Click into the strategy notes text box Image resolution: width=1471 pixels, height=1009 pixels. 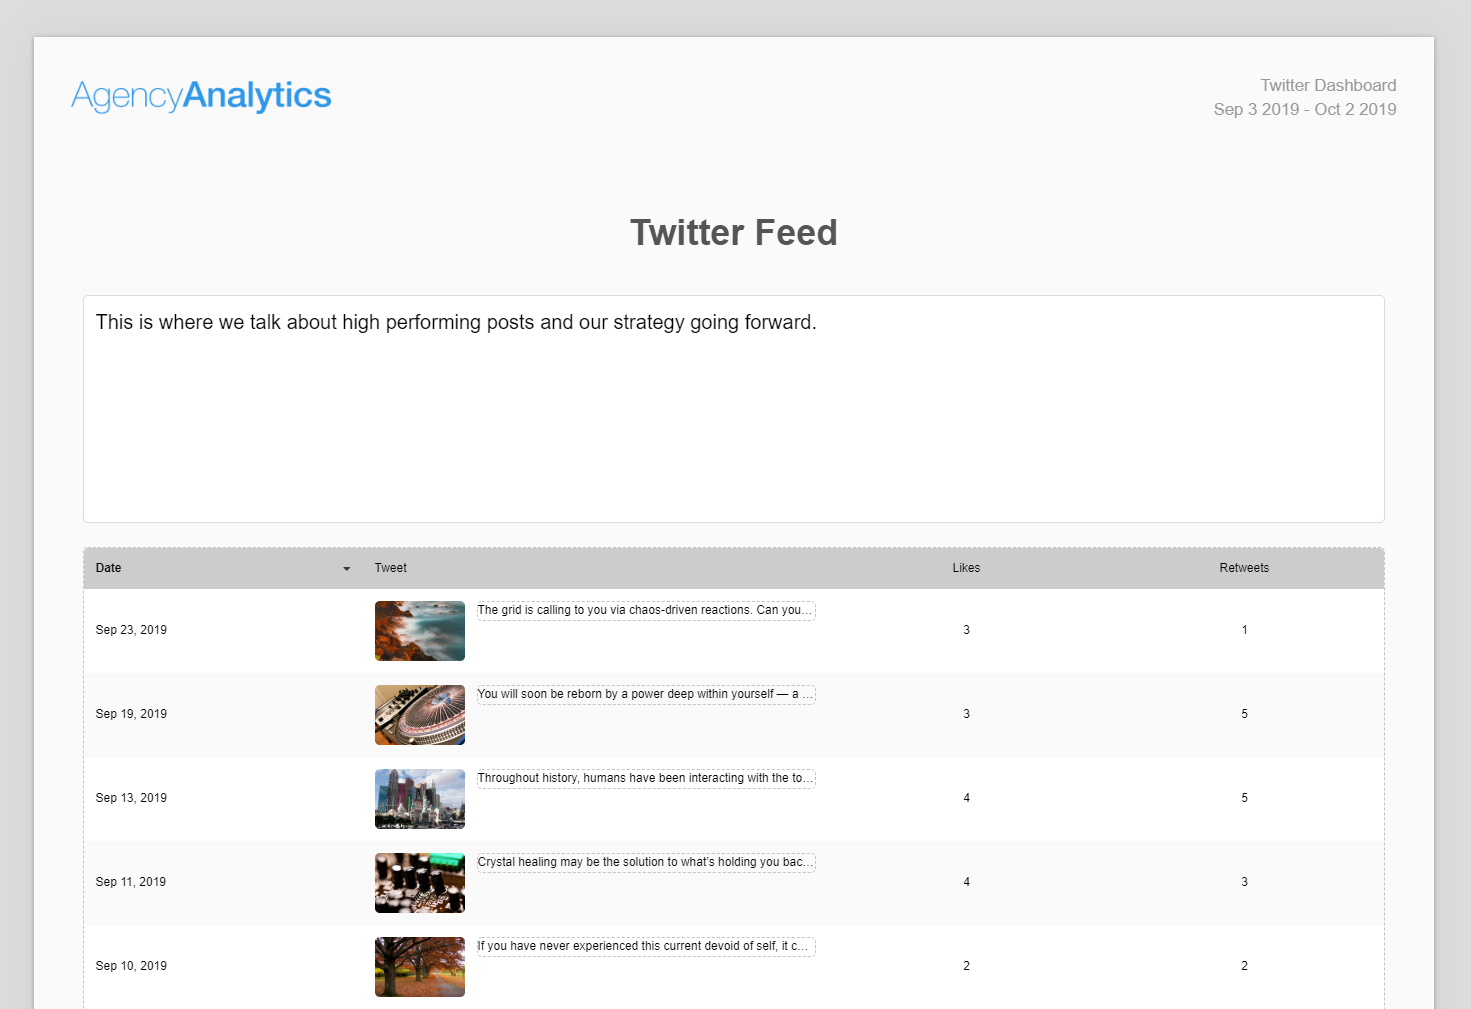tap(734, 409)
